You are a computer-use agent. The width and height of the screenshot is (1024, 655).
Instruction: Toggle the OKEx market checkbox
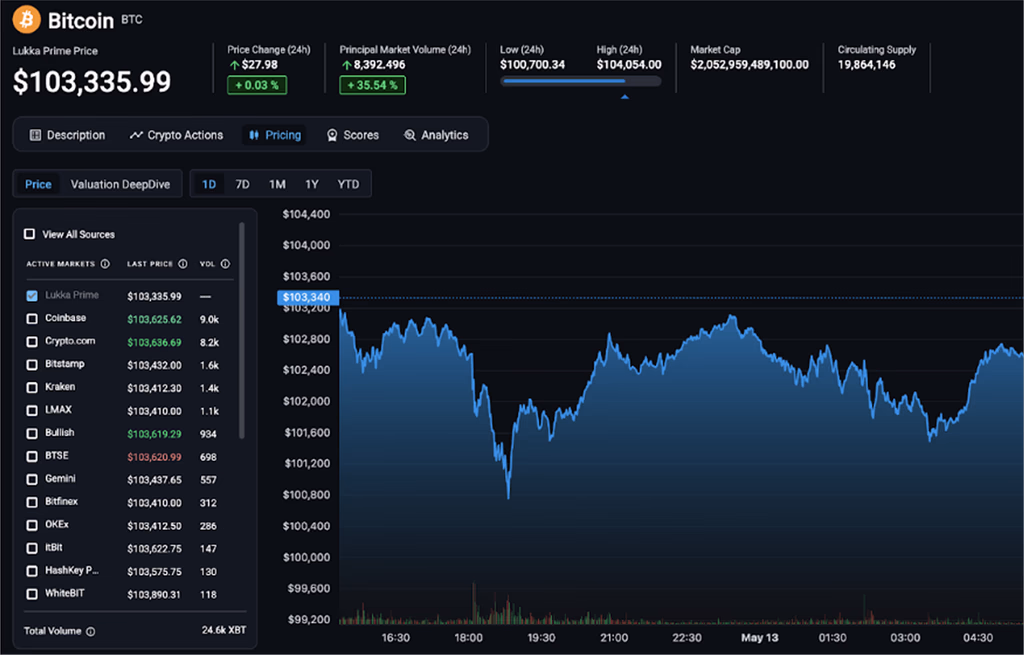coord(31,525)
